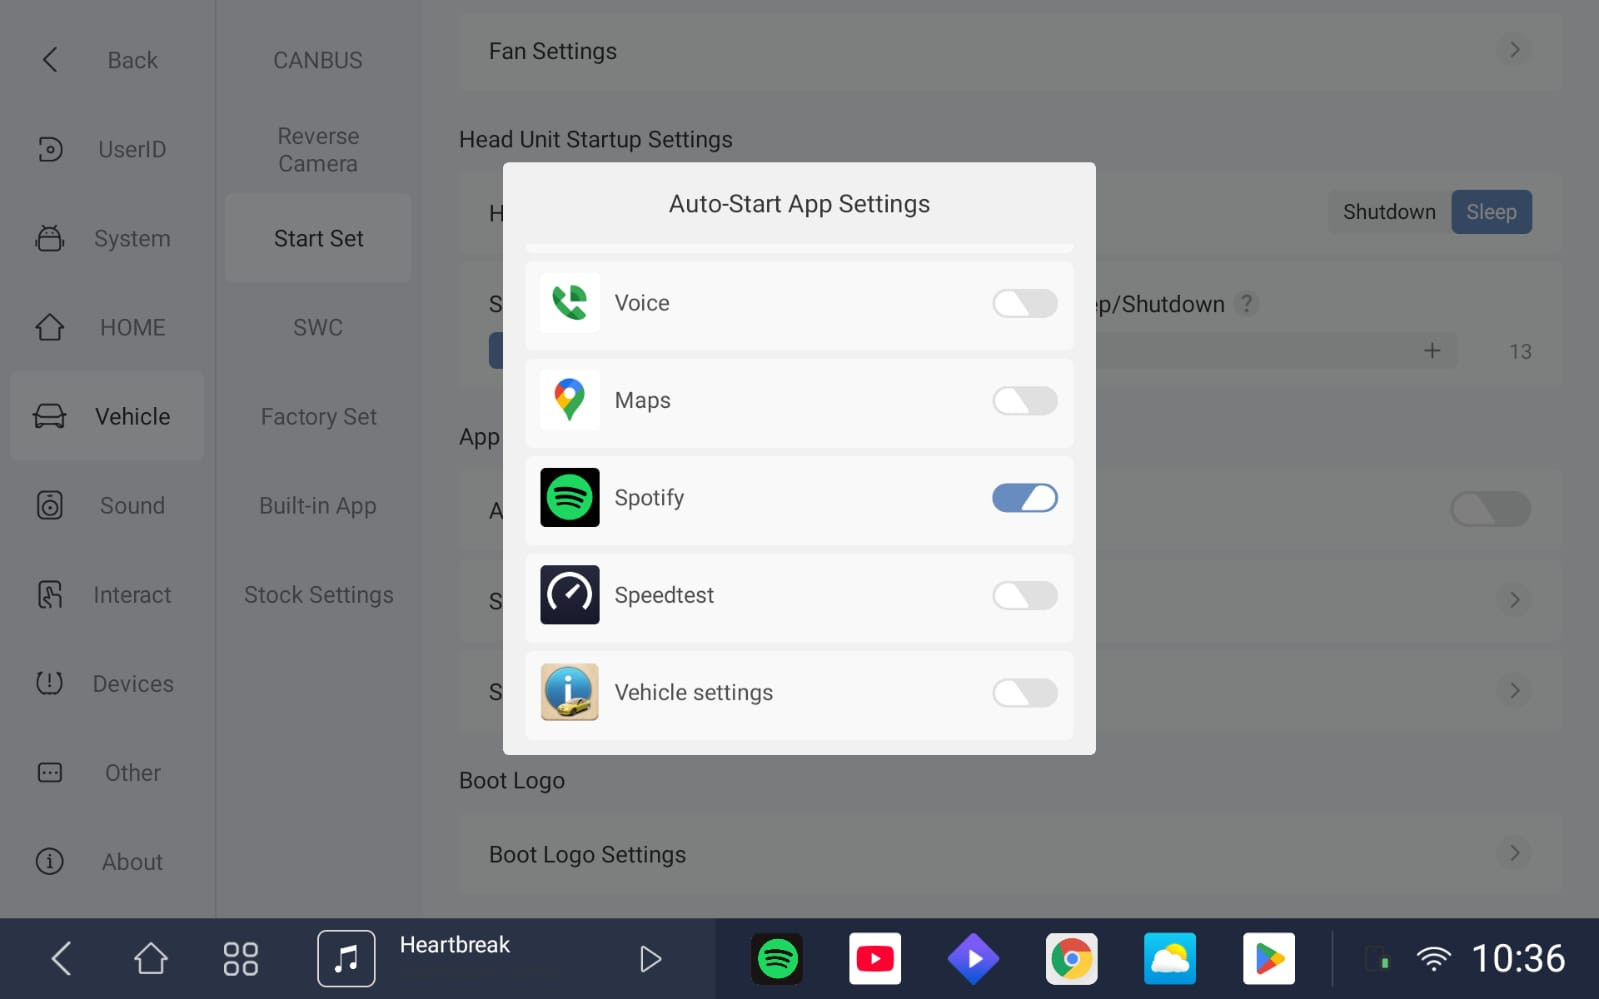Launch Chrome from the bottom dock
Viewport: 1599px width, 999px height.
pyautogui.click(x=1071, y=959)
